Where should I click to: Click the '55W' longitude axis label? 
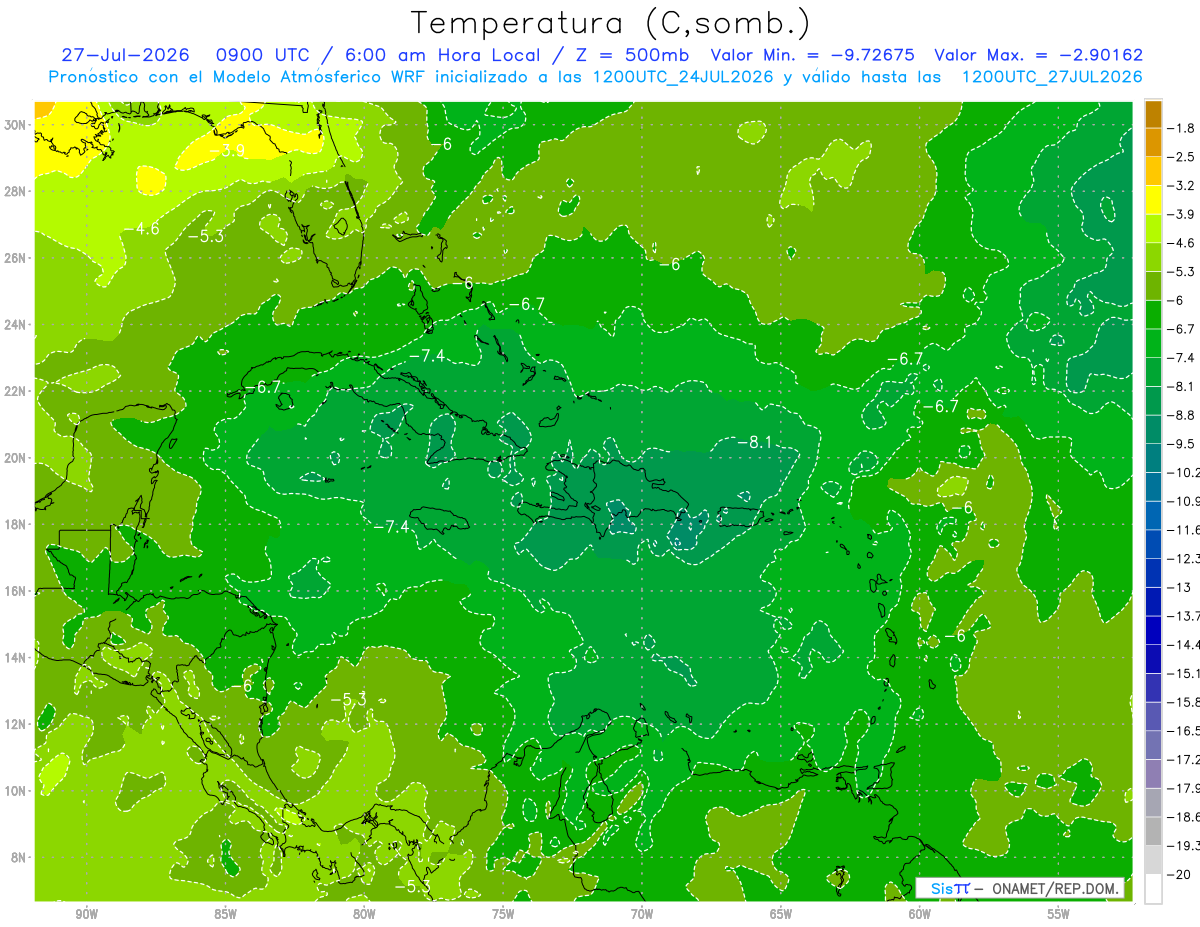coord(1058,914)
